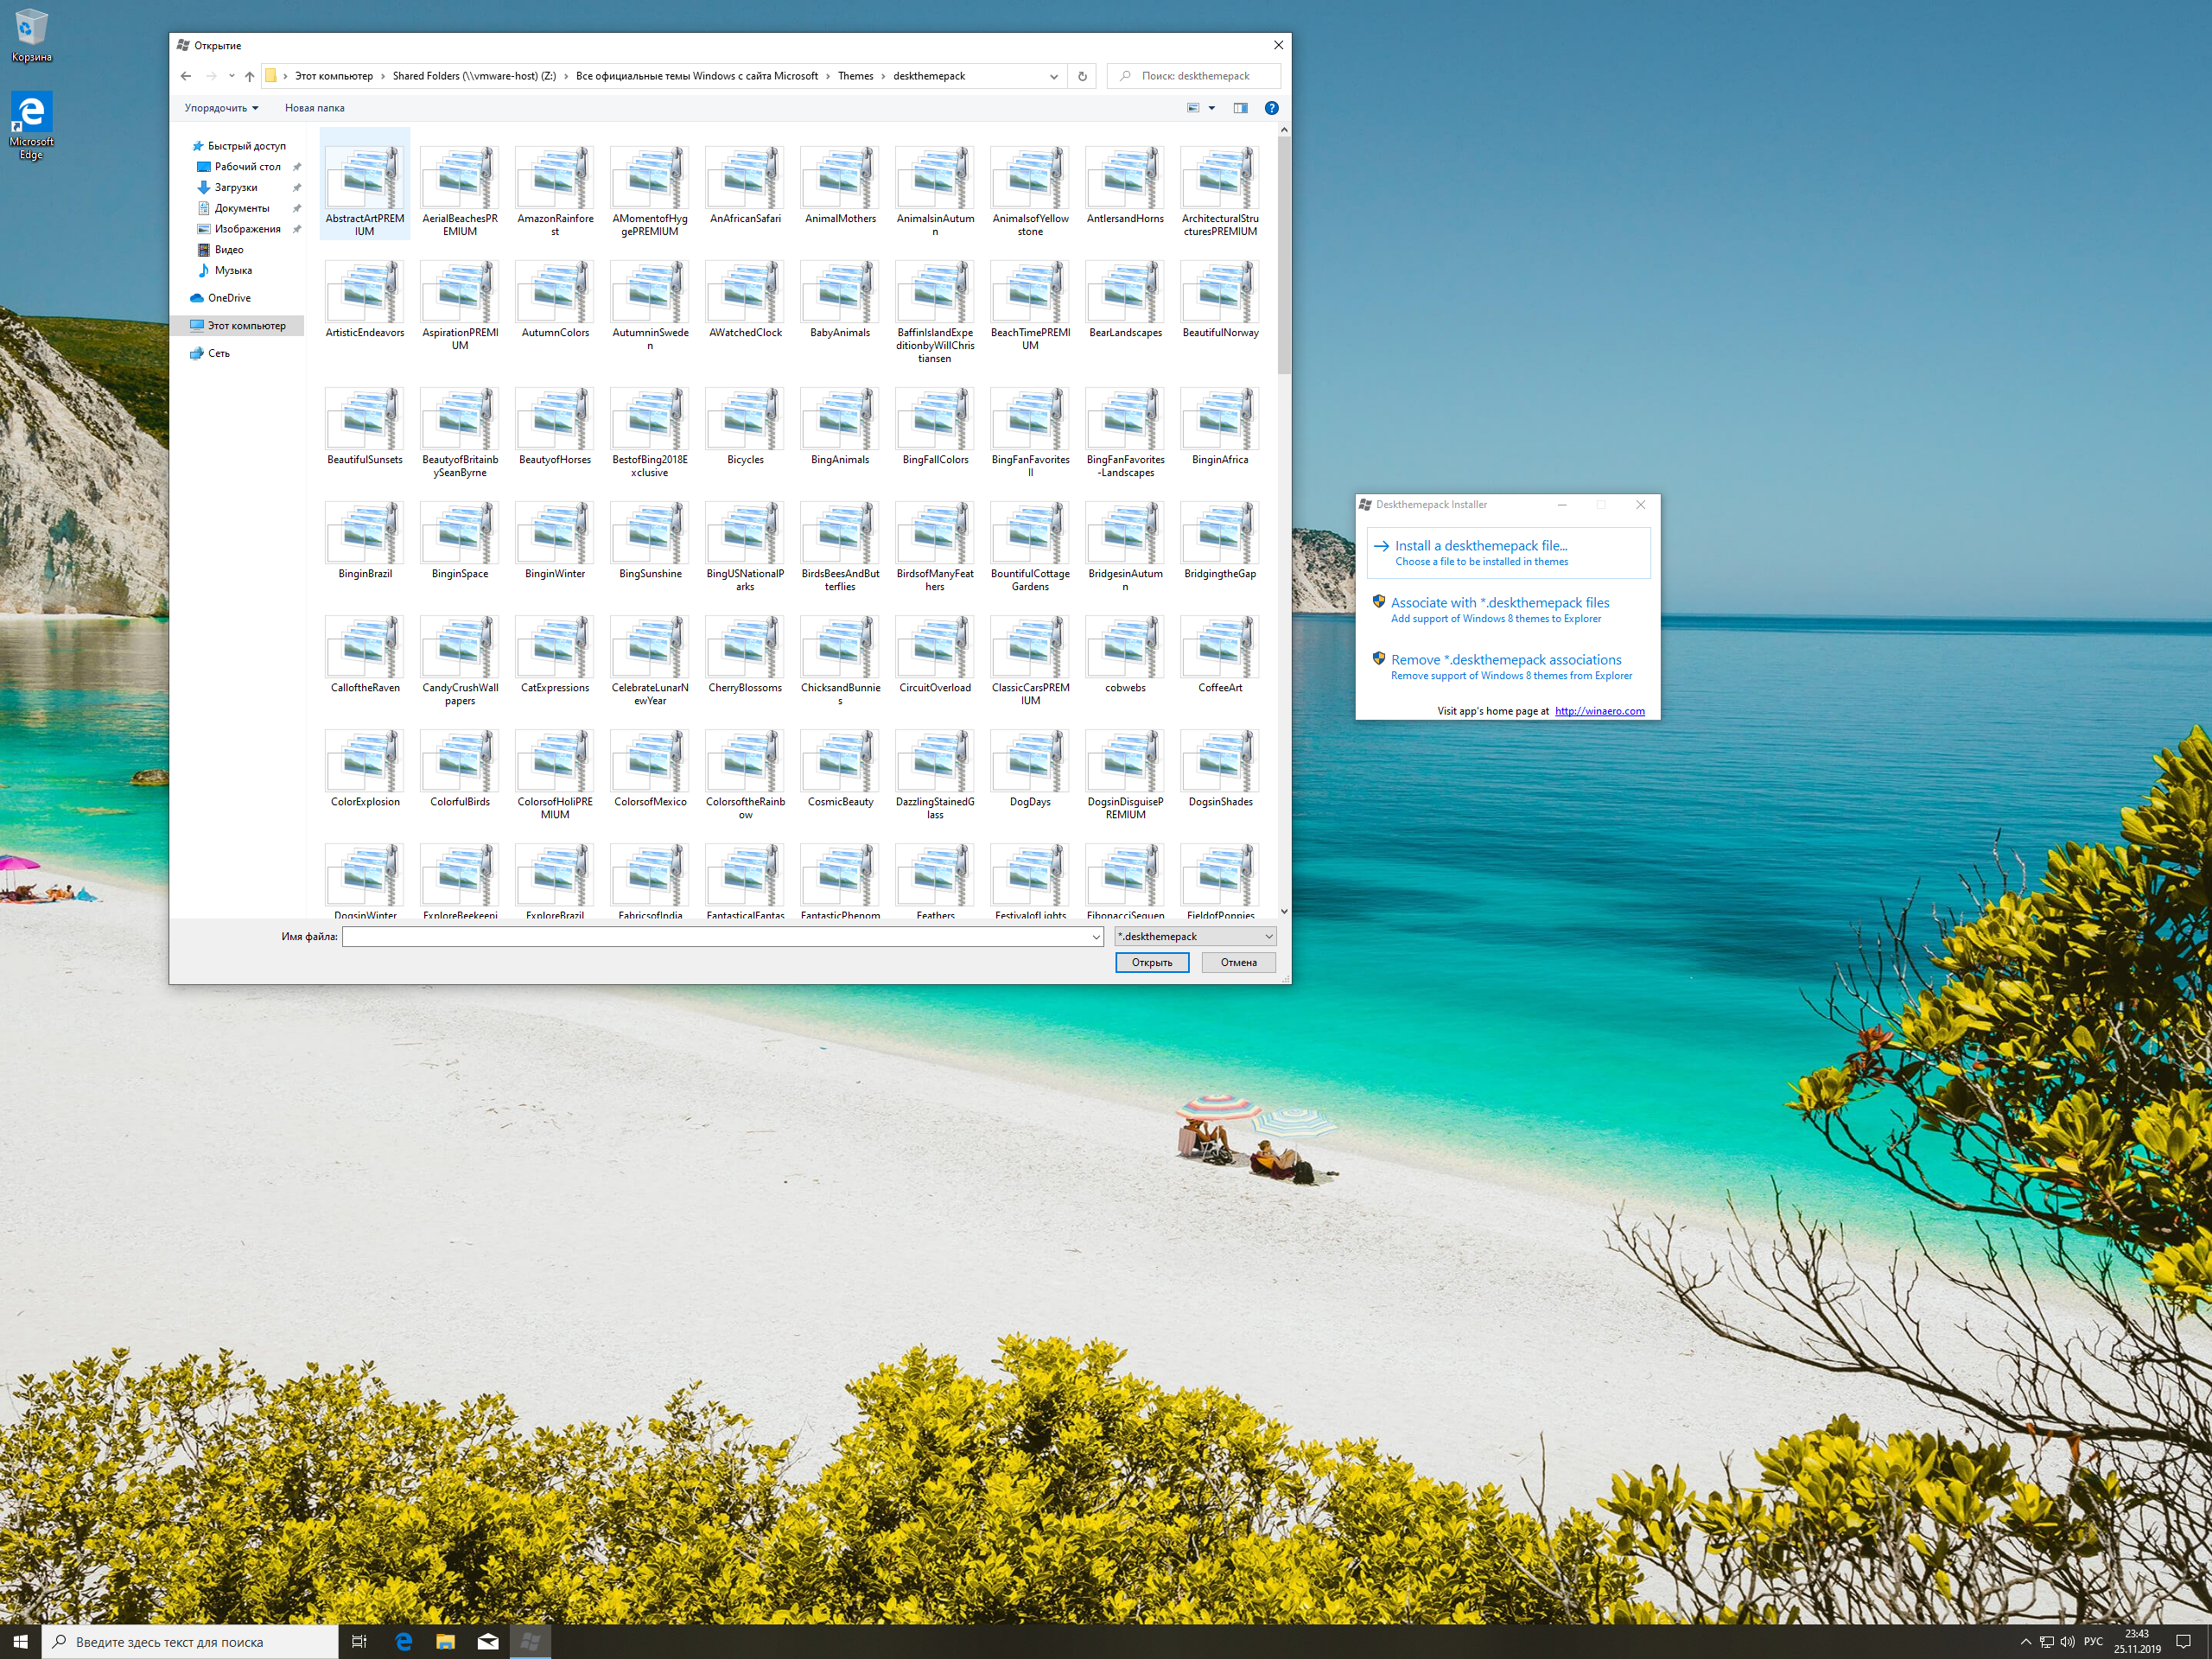This screenshot has height=1659, width=2212.
Task: Open the Упорядочить dropdown menu
Action: click(x=221, y=108)
